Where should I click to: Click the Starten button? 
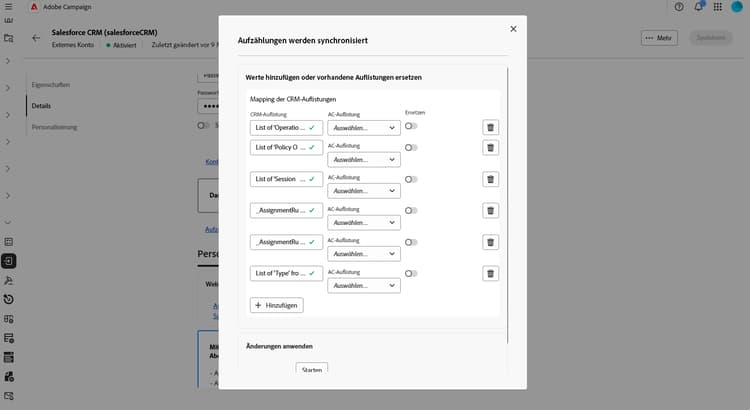[x=312, y=369]
